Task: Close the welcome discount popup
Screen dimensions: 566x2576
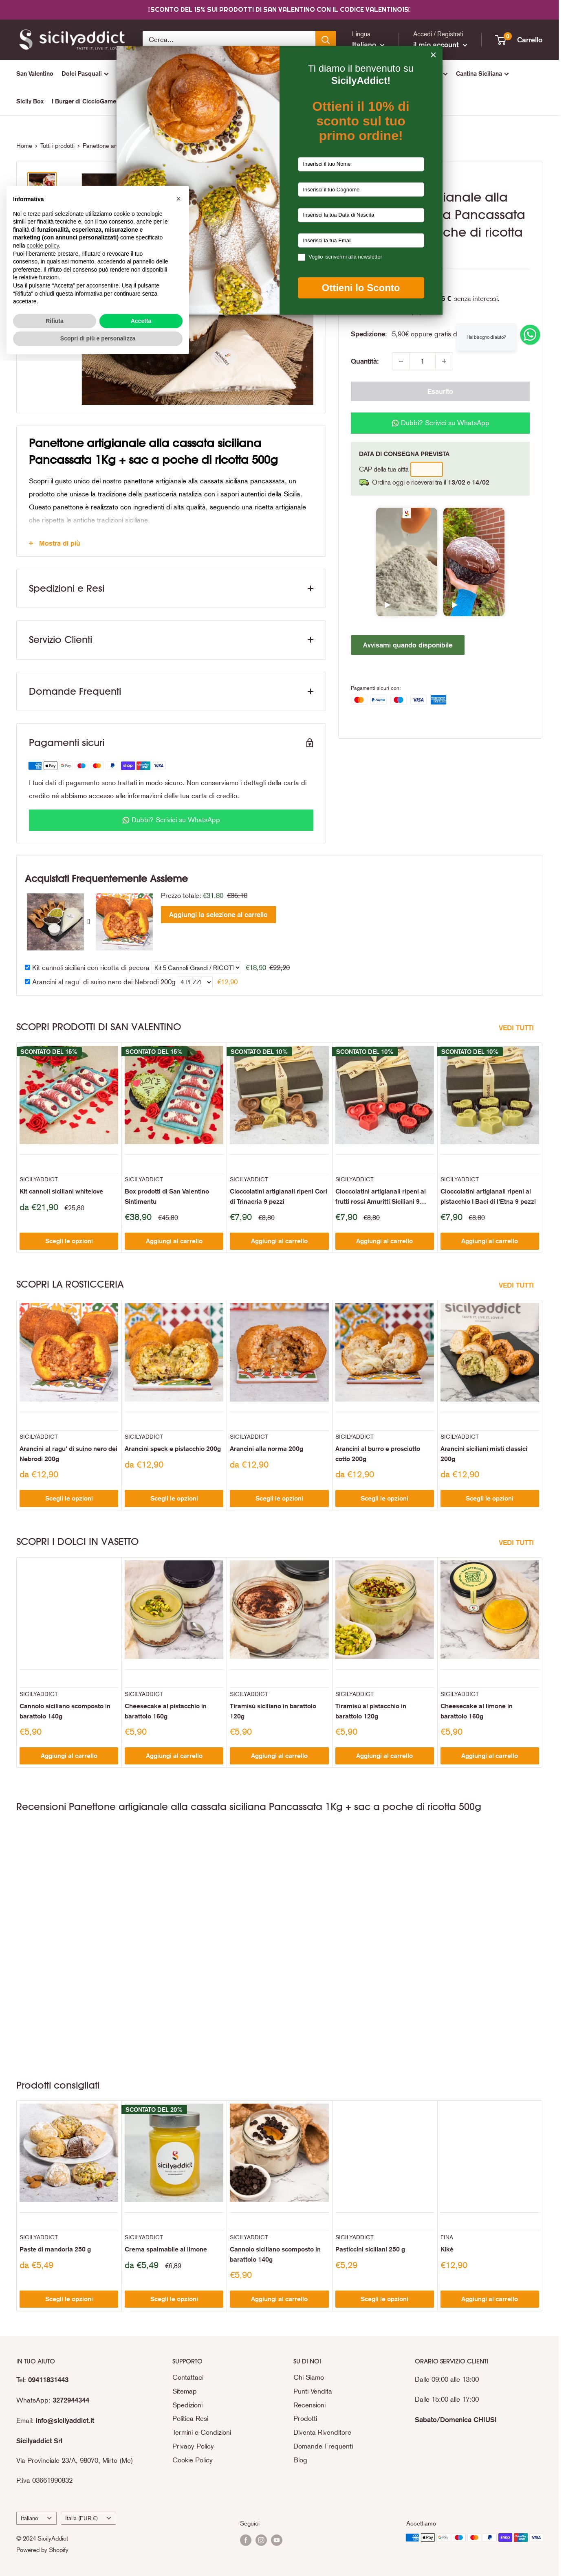Action: point(433,55)
